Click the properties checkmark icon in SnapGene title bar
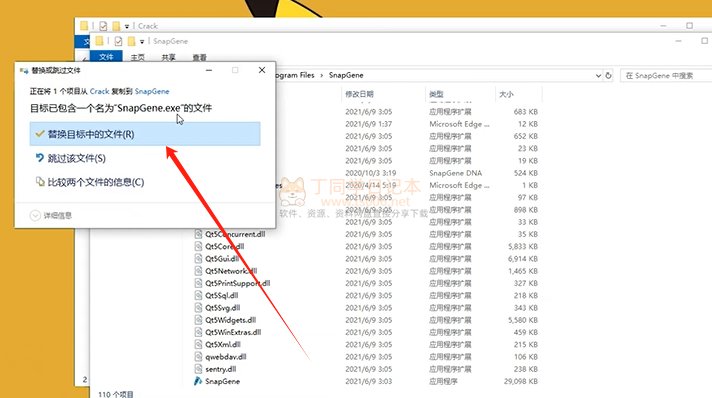Screen dimensions: 712x398 [118, 41]
